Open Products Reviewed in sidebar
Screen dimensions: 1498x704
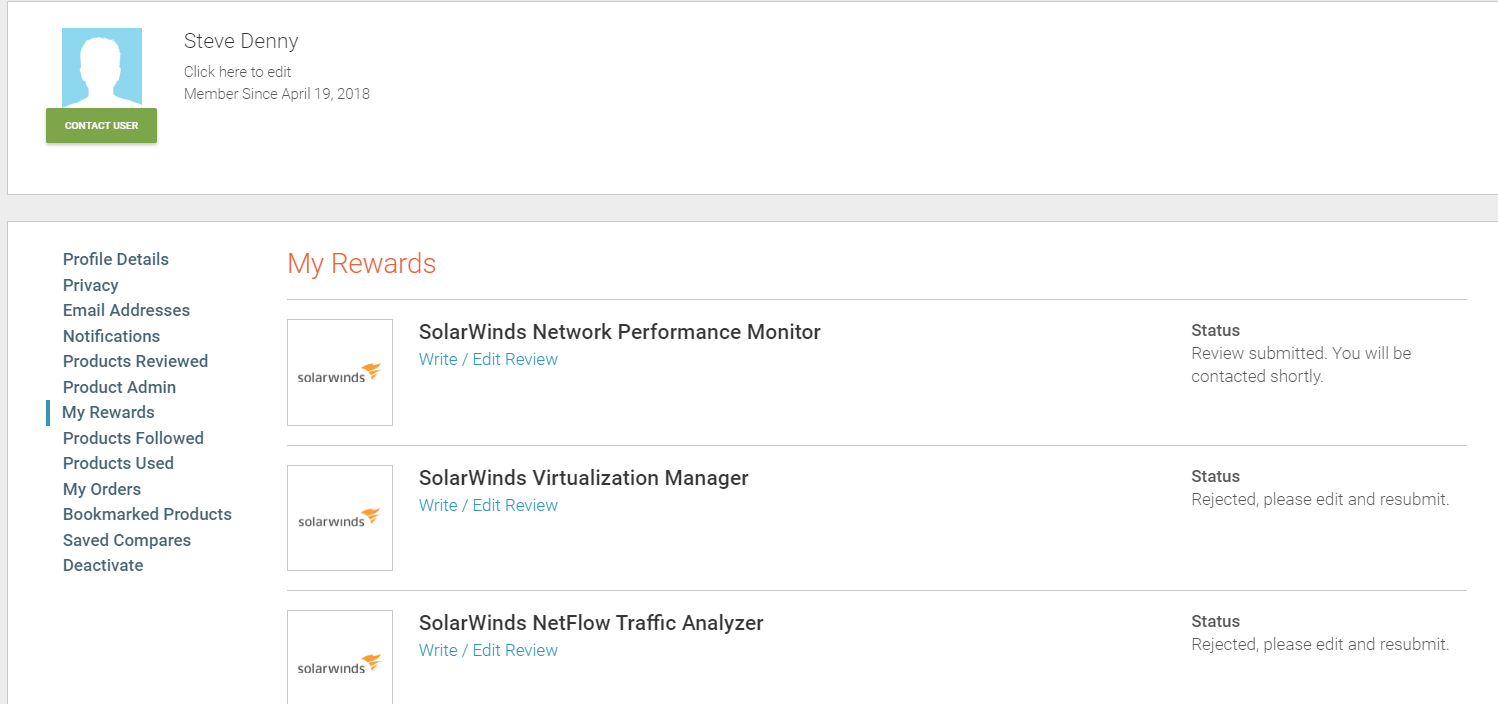click(x=135, y=361)
